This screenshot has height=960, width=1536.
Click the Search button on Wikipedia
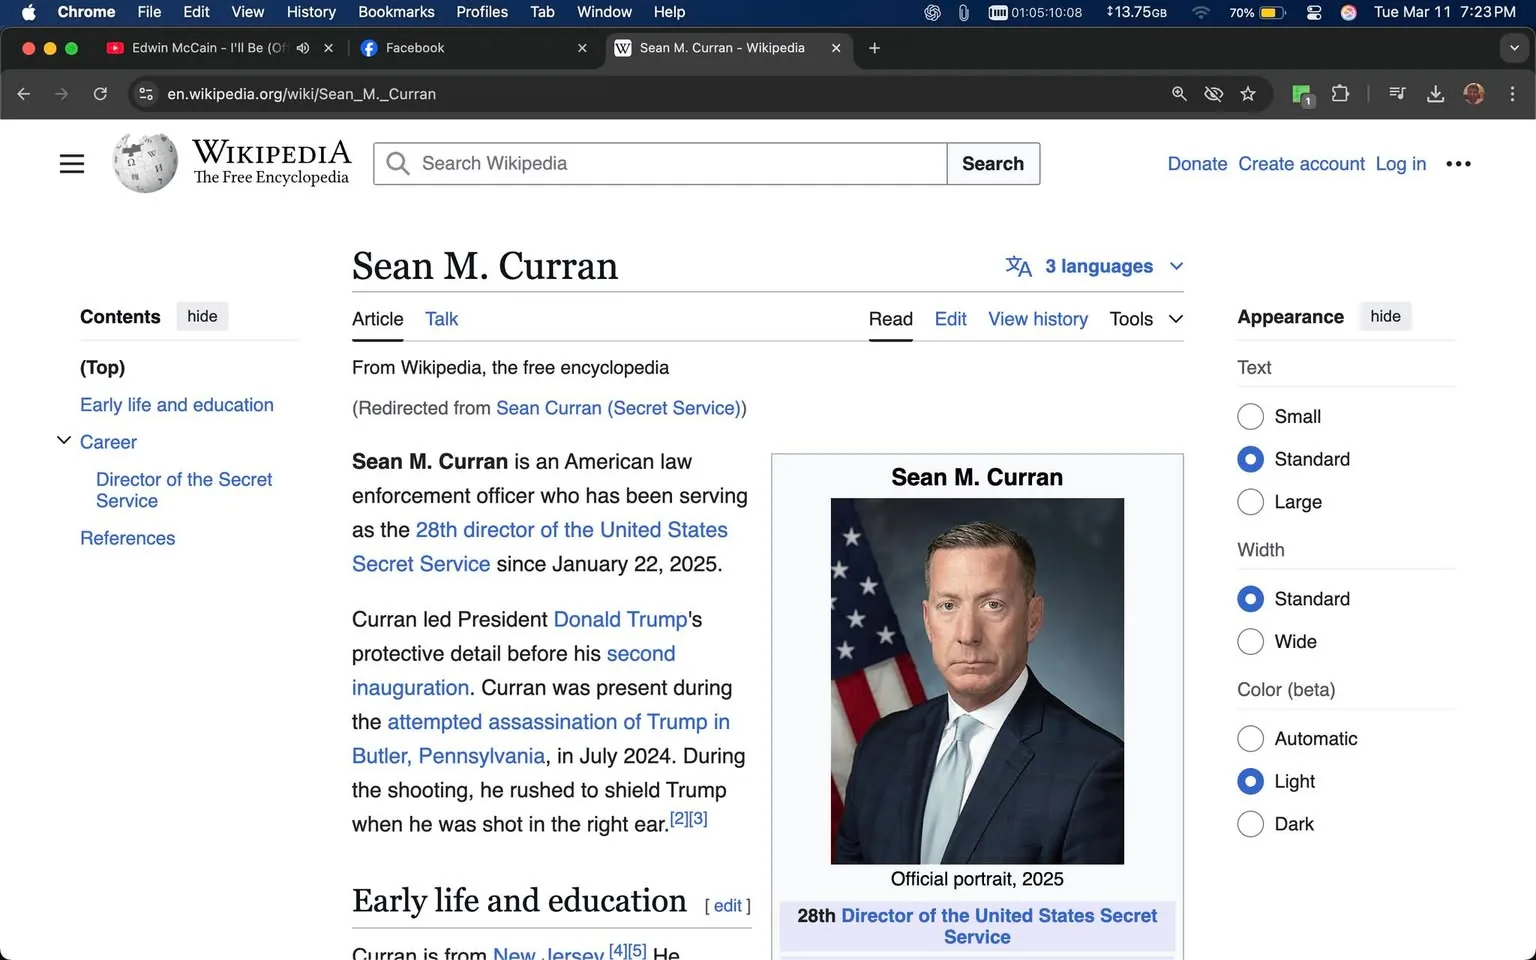(x=992, y=163)
